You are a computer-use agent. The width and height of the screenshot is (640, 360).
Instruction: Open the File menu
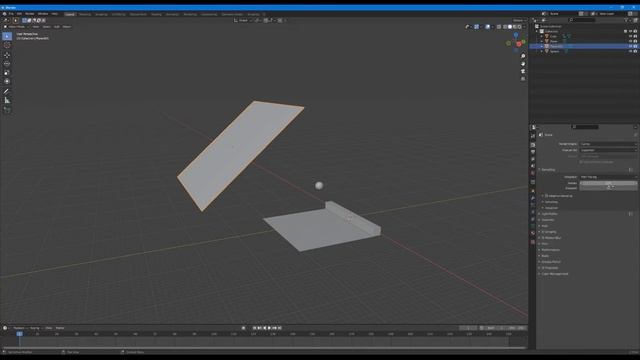tap(11, 14)
